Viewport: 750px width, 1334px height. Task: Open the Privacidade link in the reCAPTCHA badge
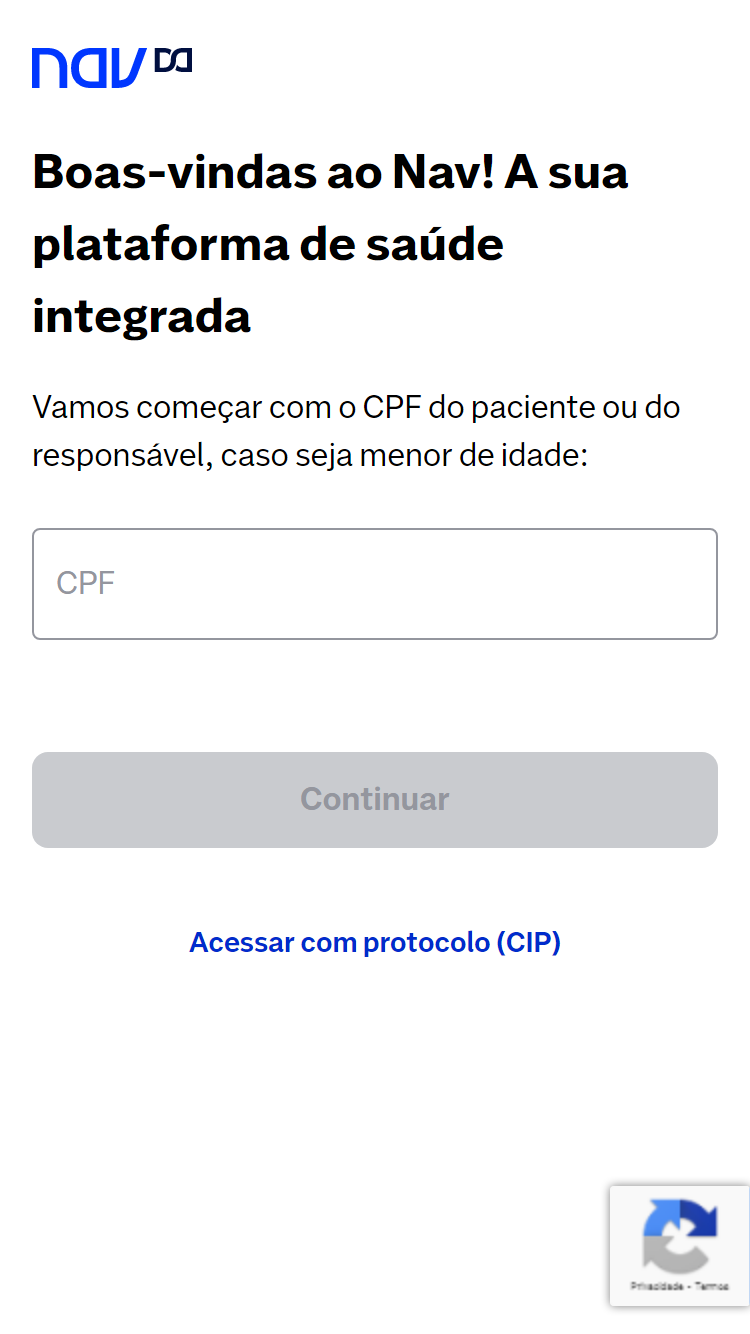(x=658, y=1284)
